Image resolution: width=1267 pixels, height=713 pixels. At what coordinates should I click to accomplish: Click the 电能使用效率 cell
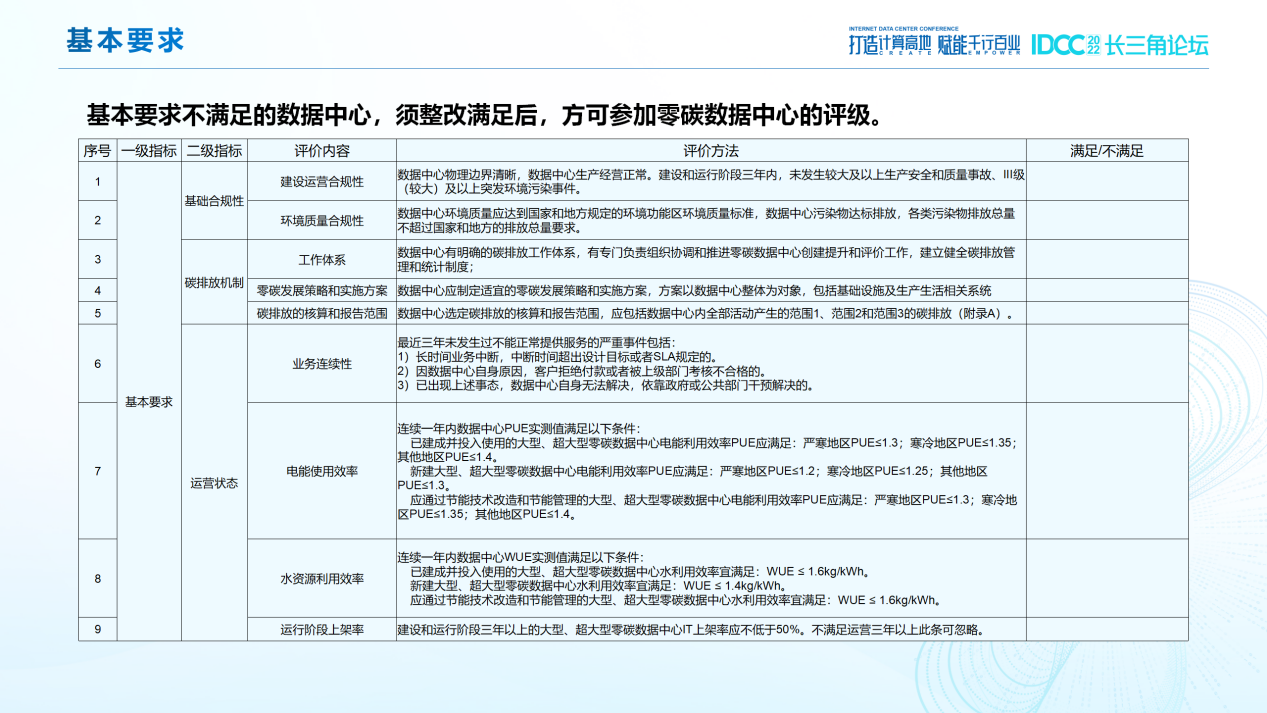coord(322,471)
